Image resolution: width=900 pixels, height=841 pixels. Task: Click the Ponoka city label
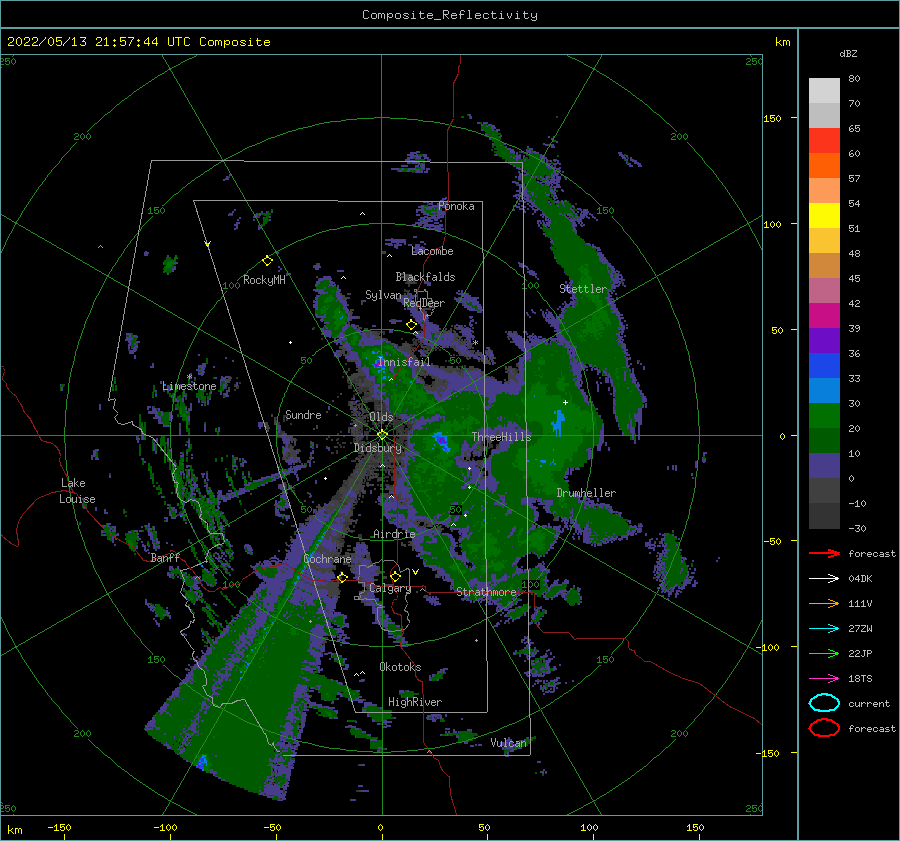tap(456, 206)
